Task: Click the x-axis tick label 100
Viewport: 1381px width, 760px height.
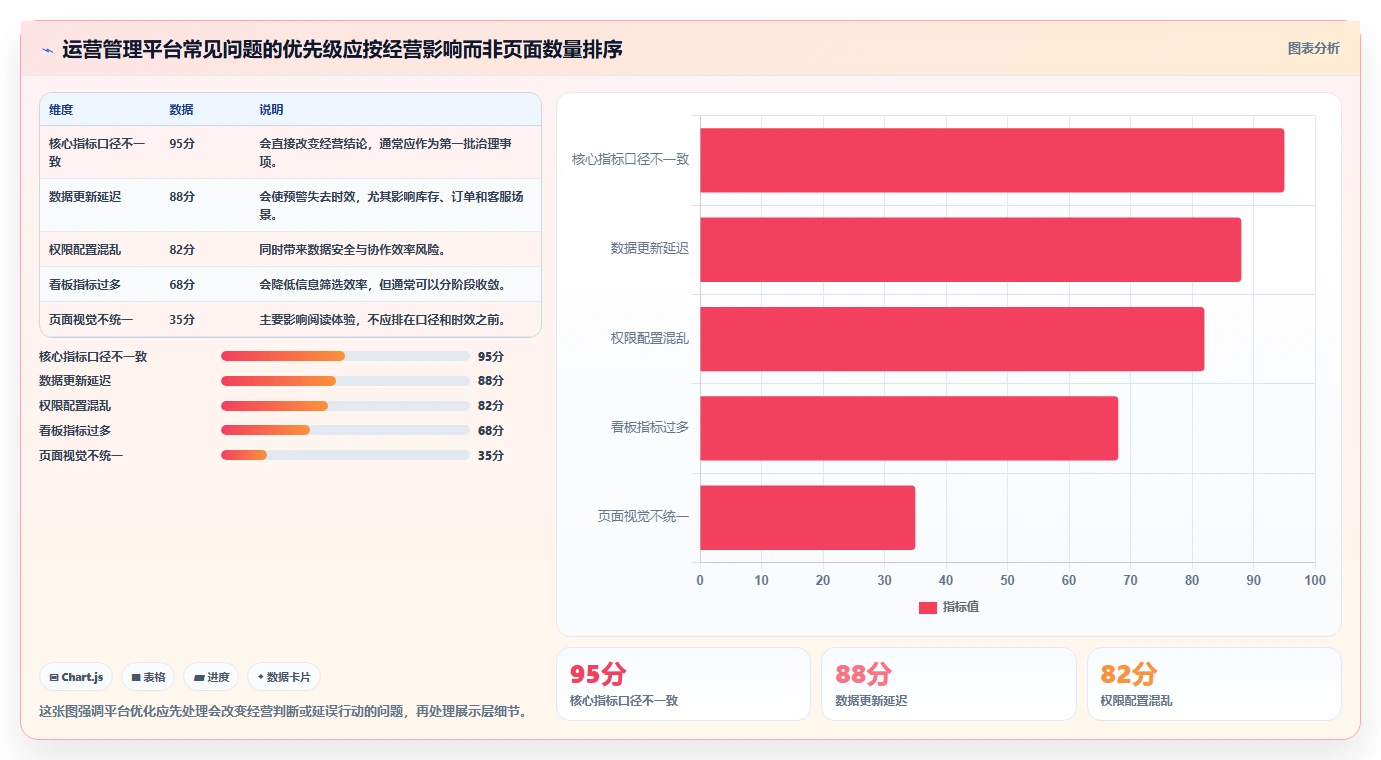Action: pyautogui.click(x=1315, y=581)
